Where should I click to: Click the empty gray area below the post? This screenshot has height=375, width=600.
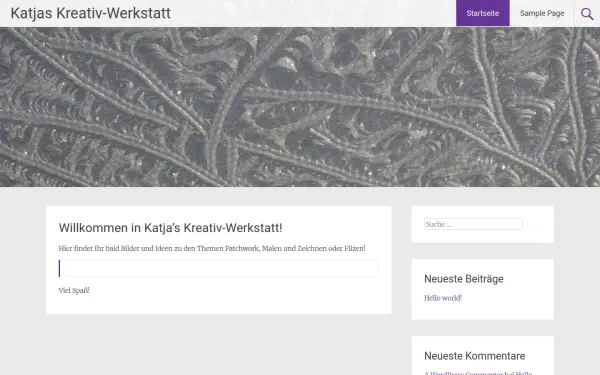tap(218, 344)
